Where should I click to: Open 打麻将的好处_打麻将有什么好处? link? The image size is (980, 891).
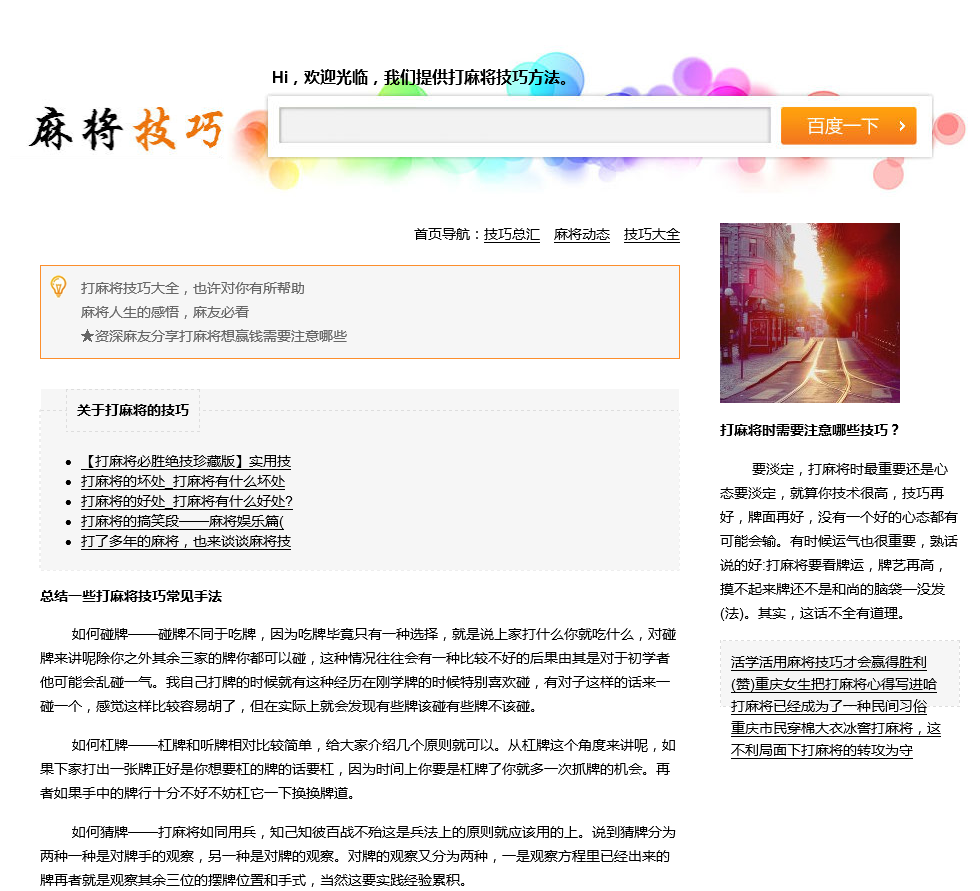[187, 501]
